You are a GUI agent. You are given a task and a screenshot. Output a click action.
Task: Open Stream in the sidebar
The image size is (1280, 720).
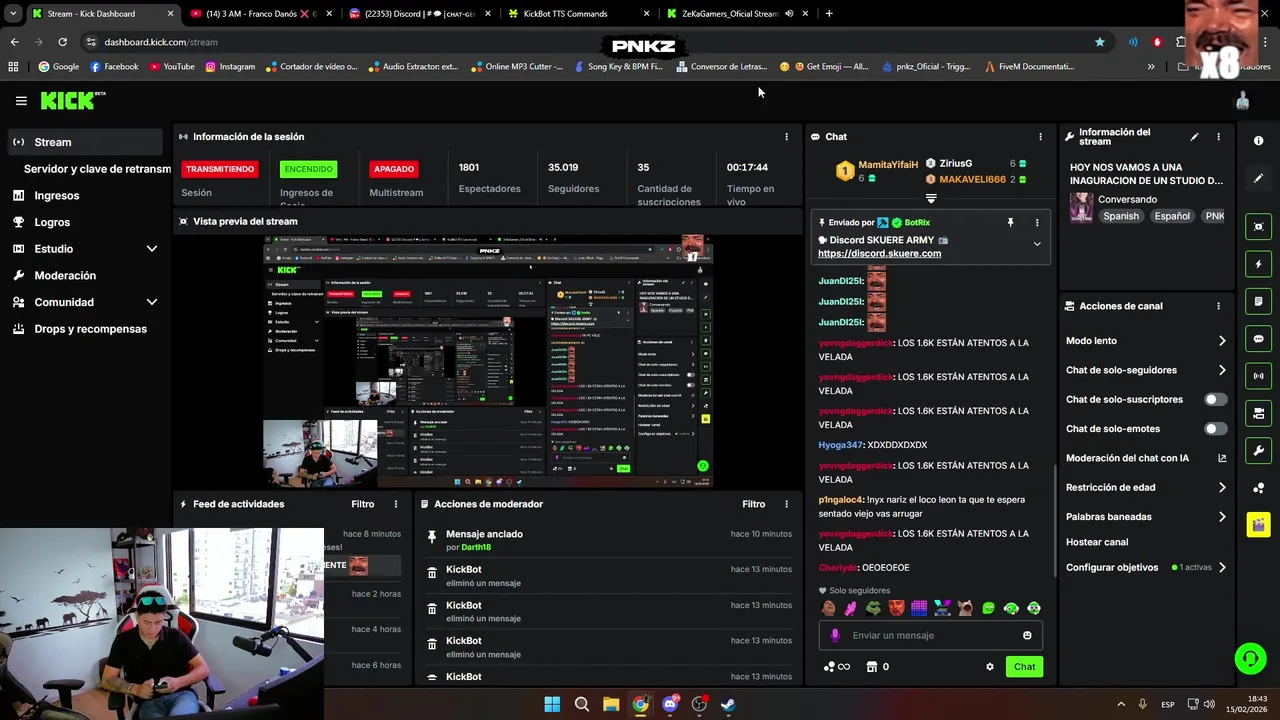(85, 142)
